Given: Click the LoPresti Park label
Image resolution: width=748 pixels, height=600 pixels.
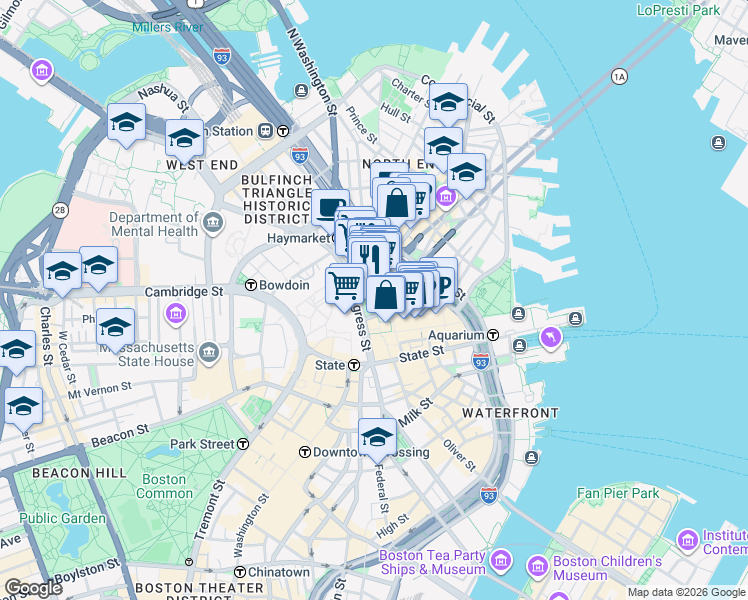Looking at the screenshot, I should 678,10.
